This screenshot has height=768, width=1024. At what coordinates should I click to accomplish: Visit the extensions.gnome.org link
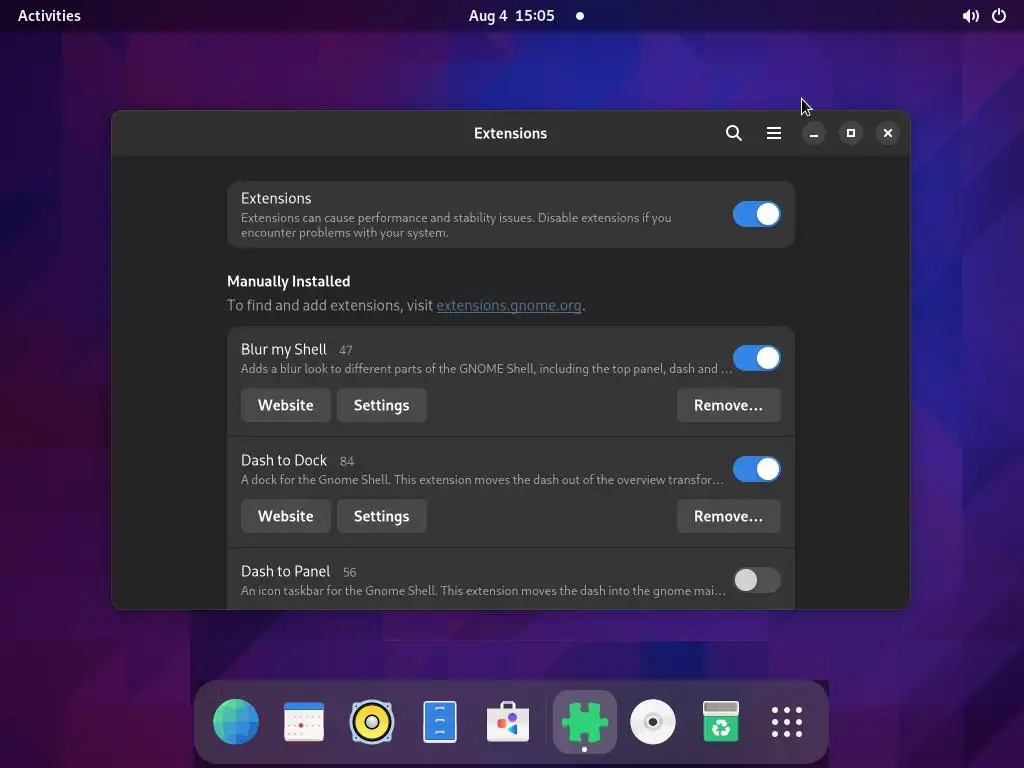509,306
